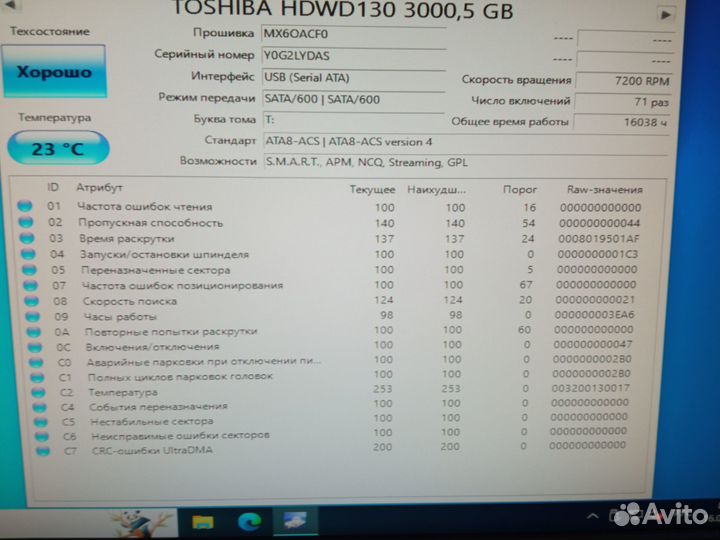Click status dot for attribute 01
720x540 pixels.
pyautogui.click(x=25, y=206)
